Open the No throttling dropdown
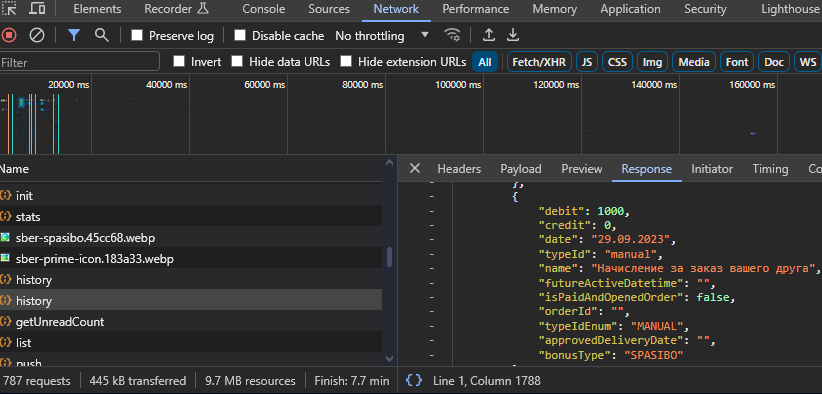 coord(382,36)
